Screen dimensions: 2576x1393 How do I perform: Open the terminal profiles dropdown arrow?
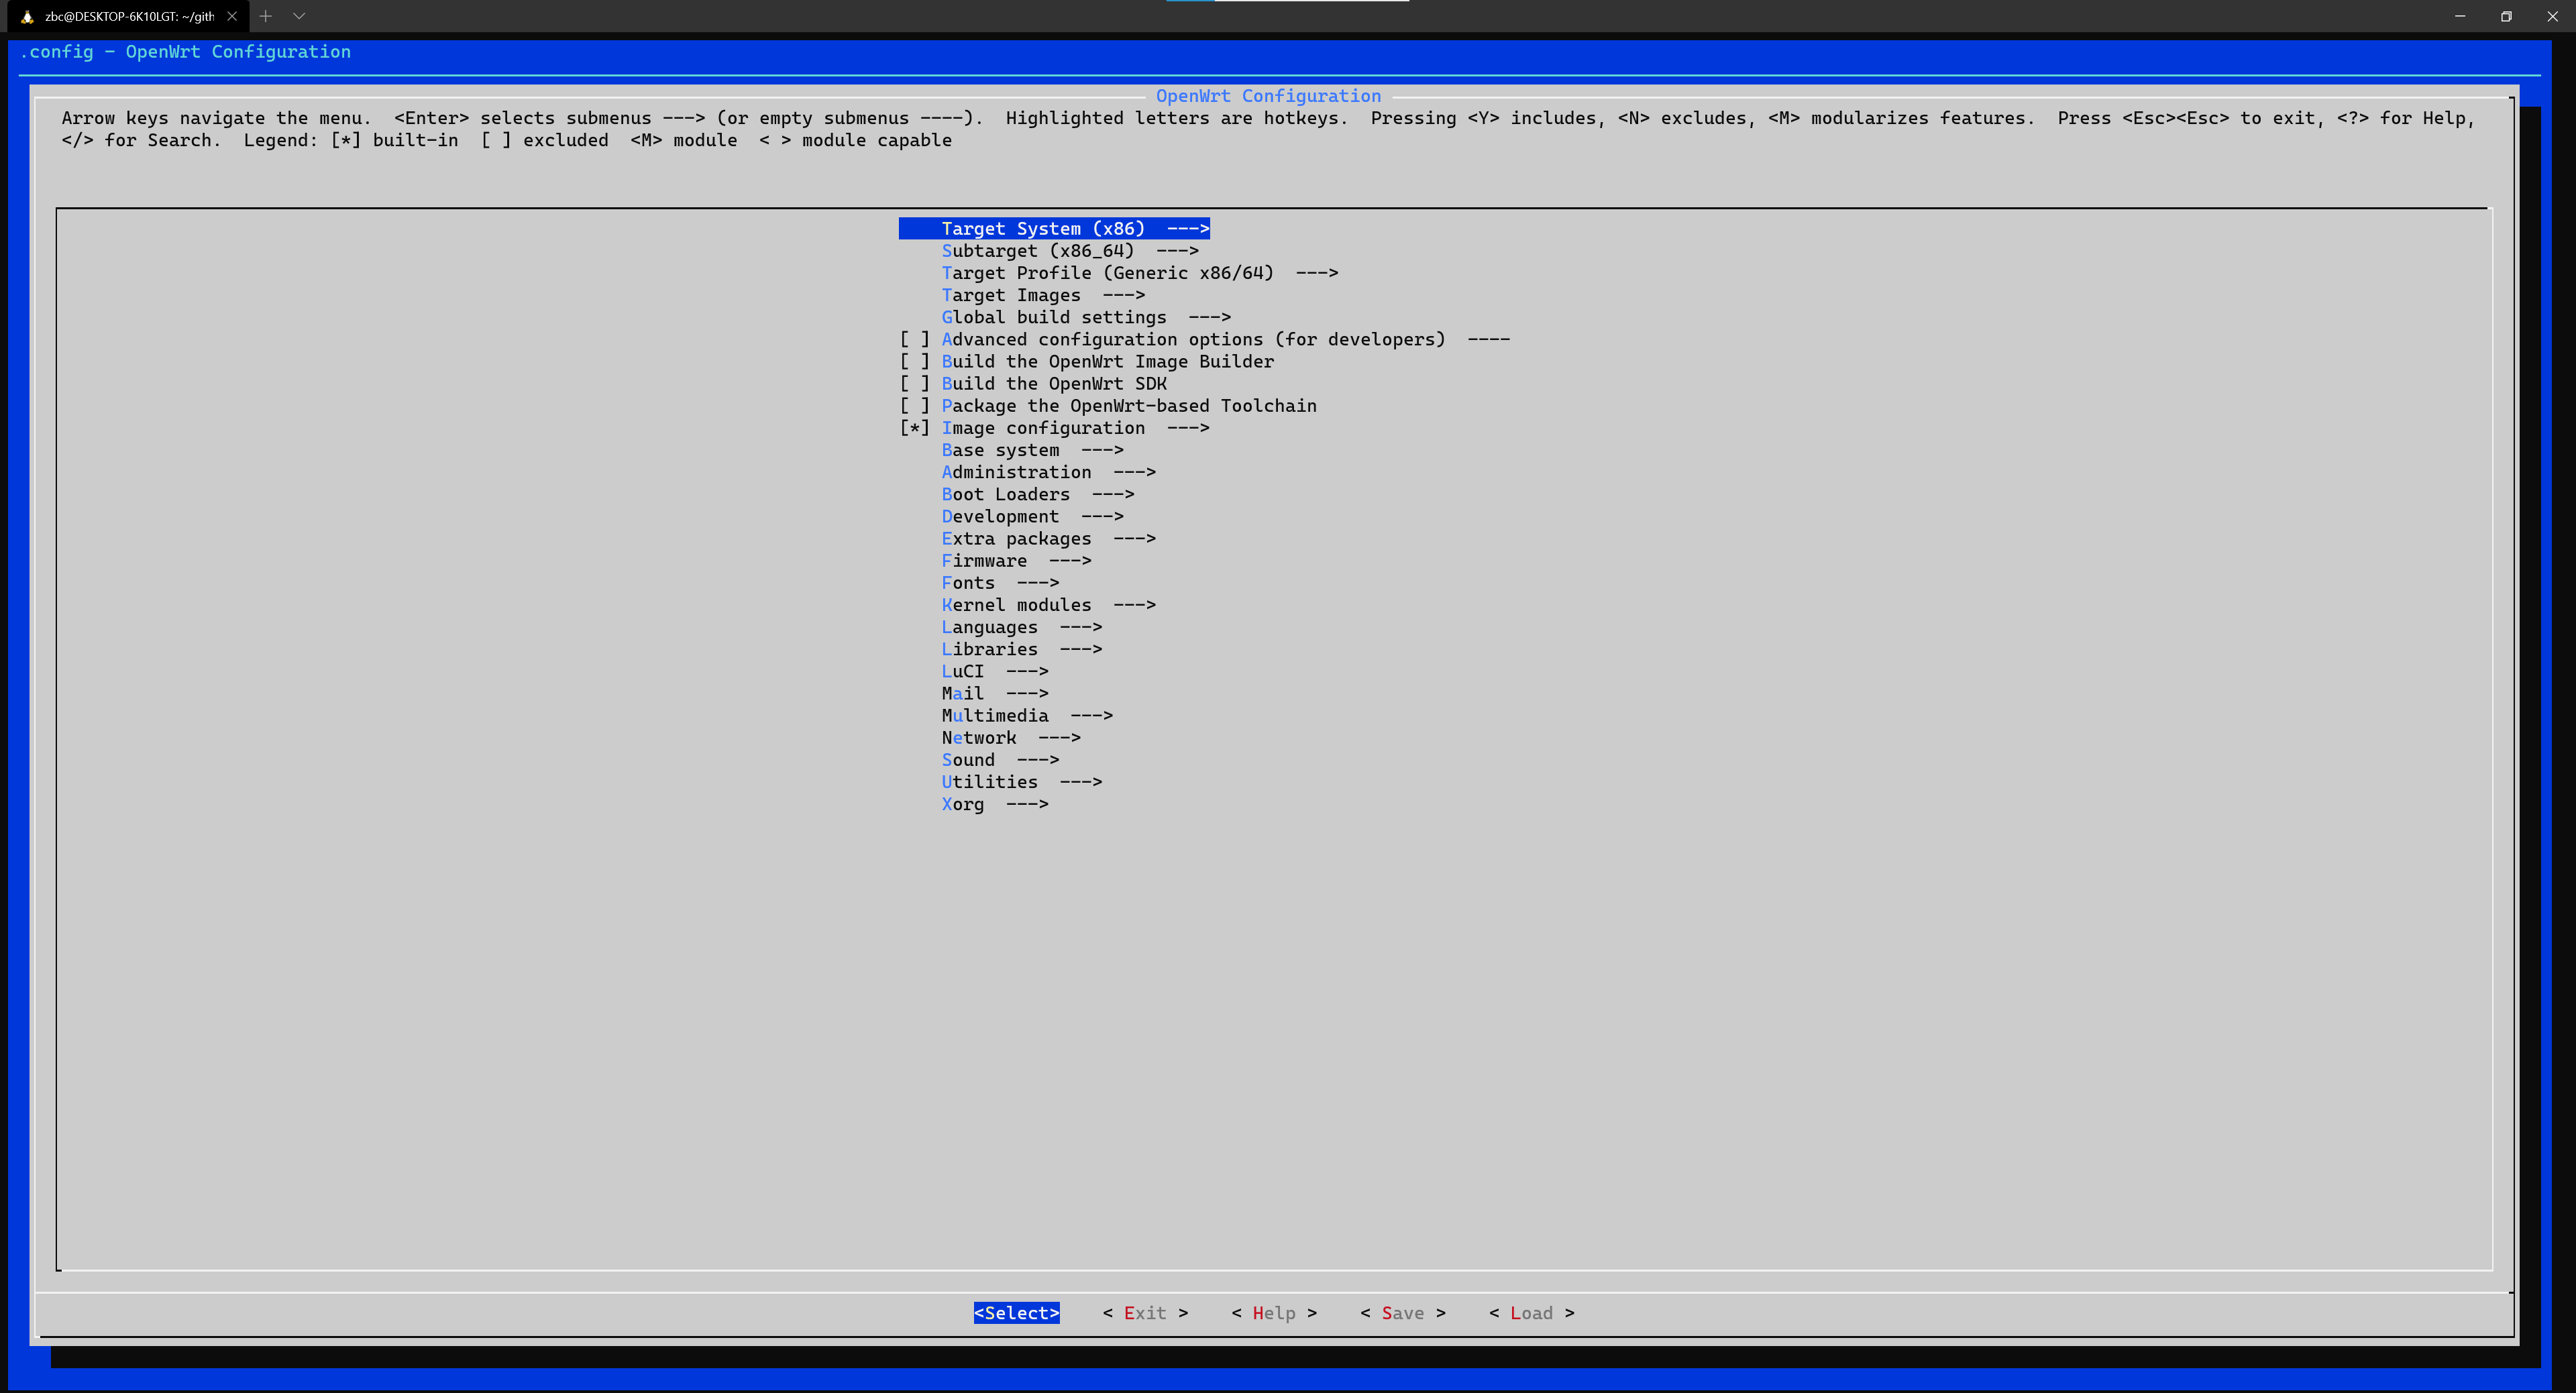[x=299, y=16]
